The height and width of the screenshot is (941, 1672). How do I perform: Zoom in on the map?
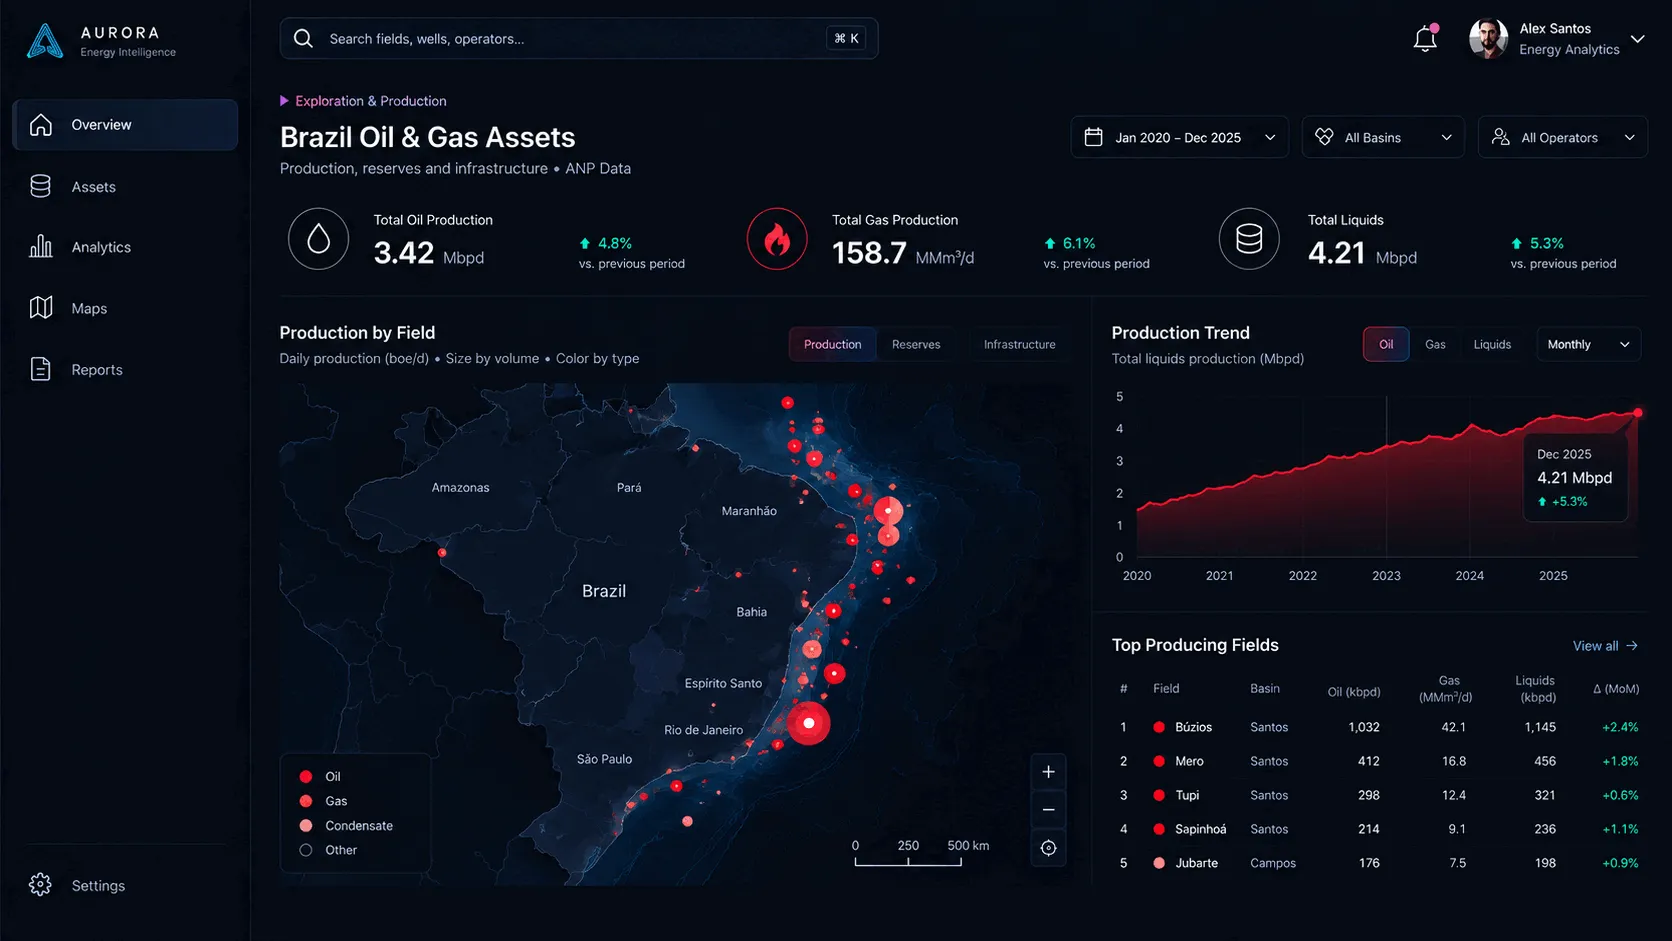1048,772
